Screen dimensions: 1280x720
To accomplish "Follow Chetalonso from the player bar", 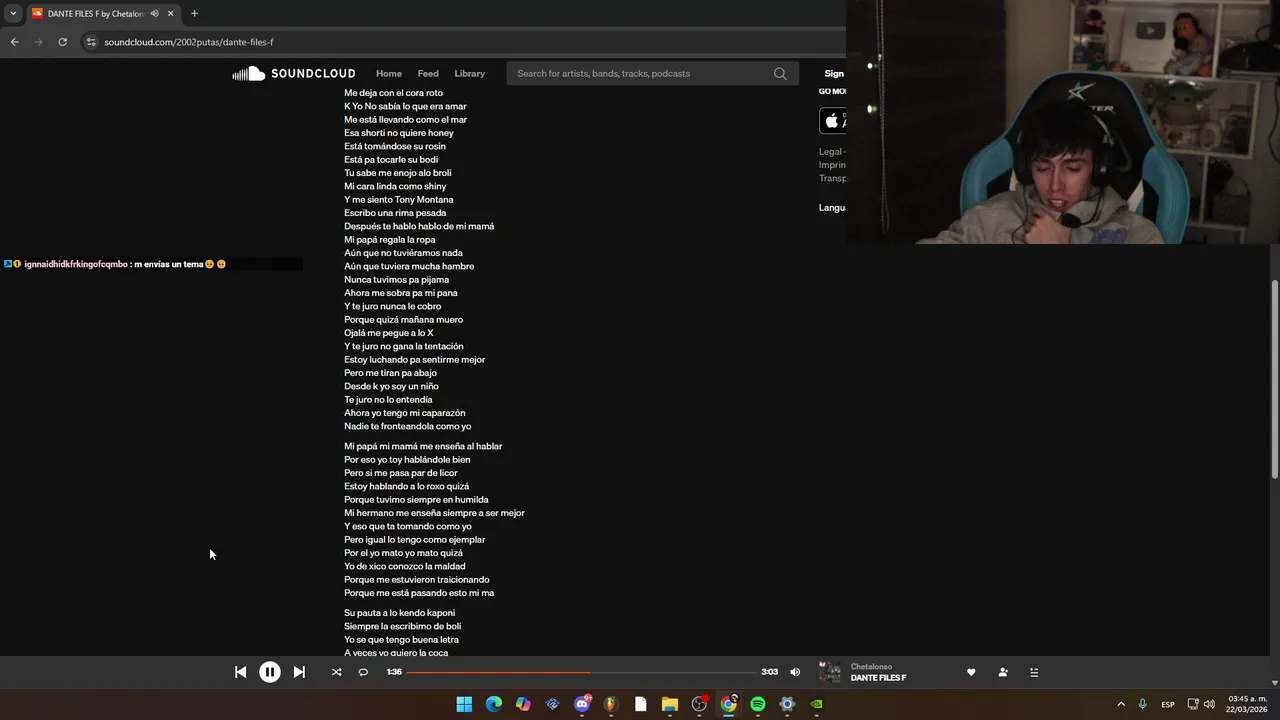I will pos(1003,672).
